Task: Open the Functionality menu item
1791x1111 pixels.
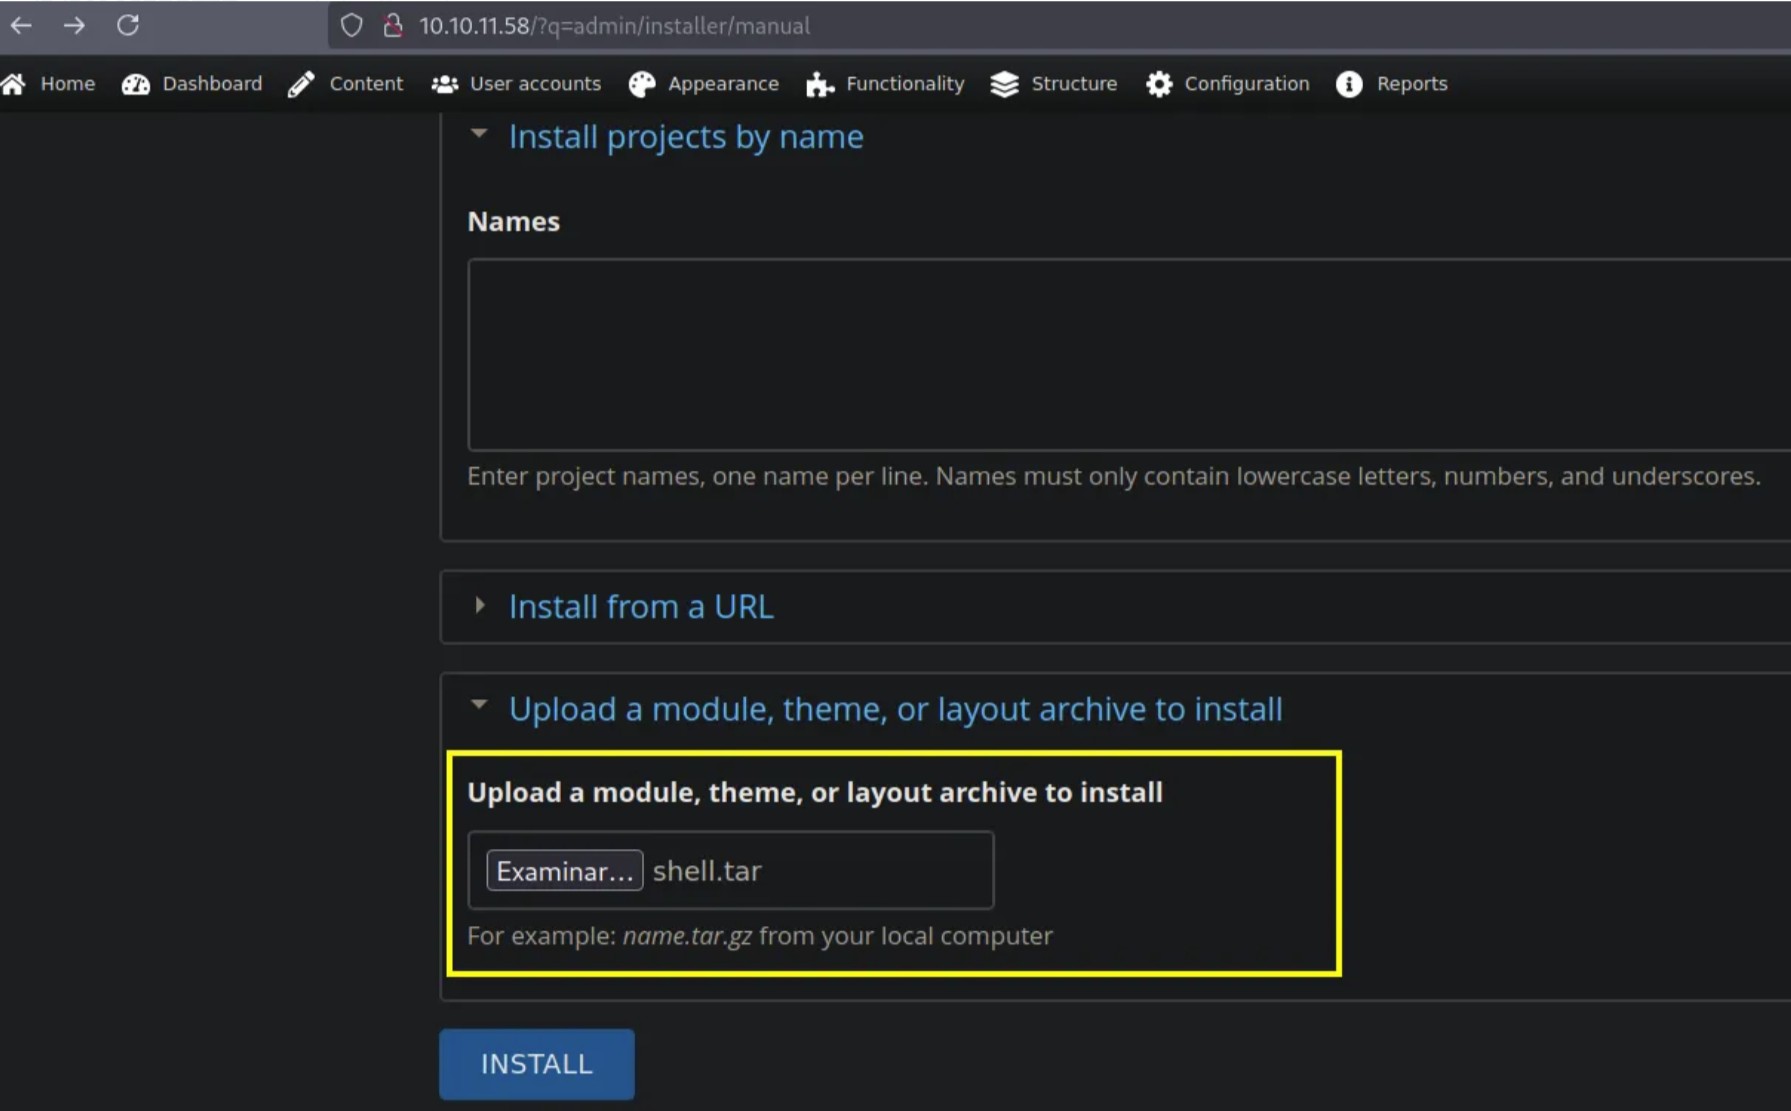Action: click(905, 84)
